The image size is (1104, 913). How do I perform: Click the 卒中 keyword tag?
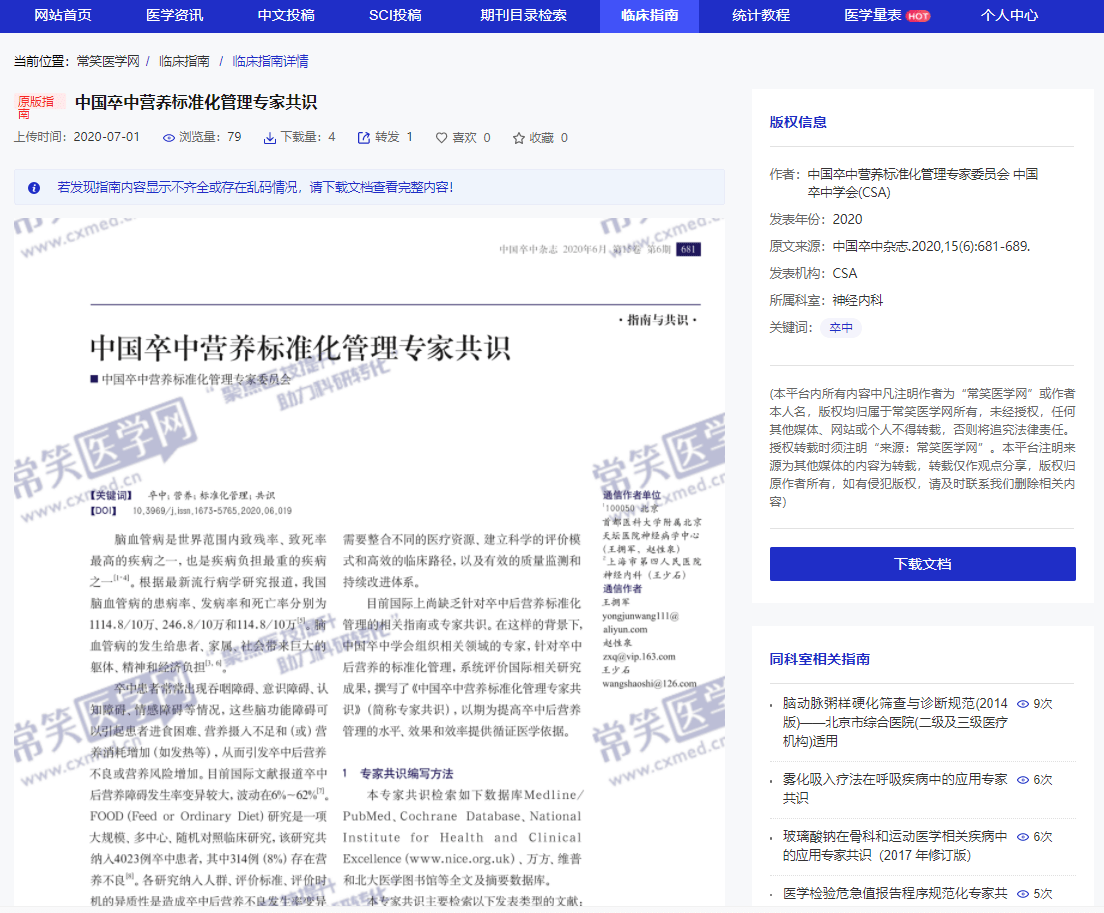(841, 327)
